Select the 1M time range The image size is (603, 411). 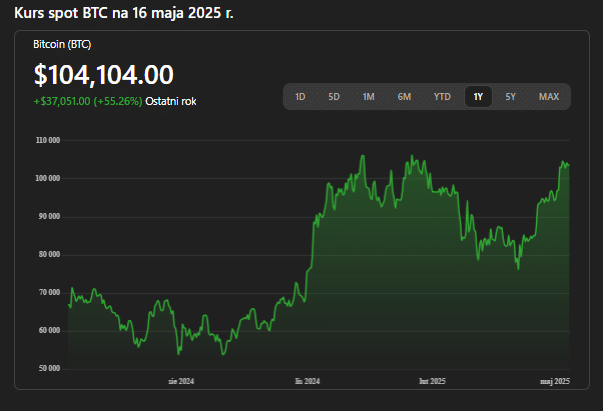coord(368,97)
